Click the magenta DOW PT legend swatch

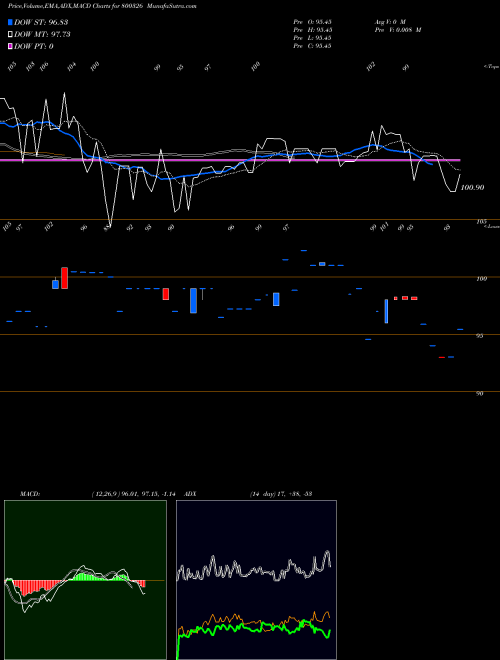(x=10, y=46)
